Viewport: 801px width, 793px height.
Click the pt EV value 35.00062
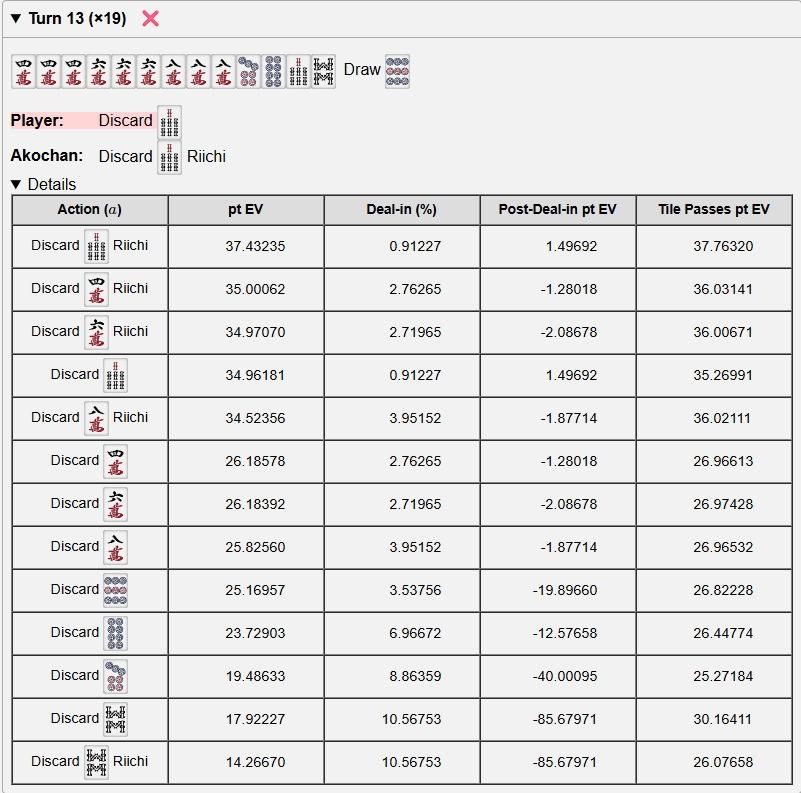pos(255,289)
